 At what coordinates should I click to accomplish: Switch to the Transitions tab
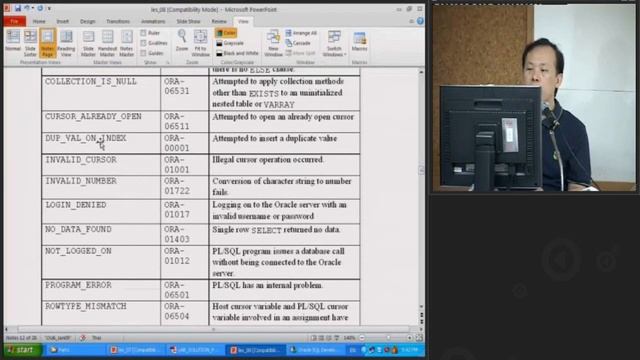click(118, 21)
